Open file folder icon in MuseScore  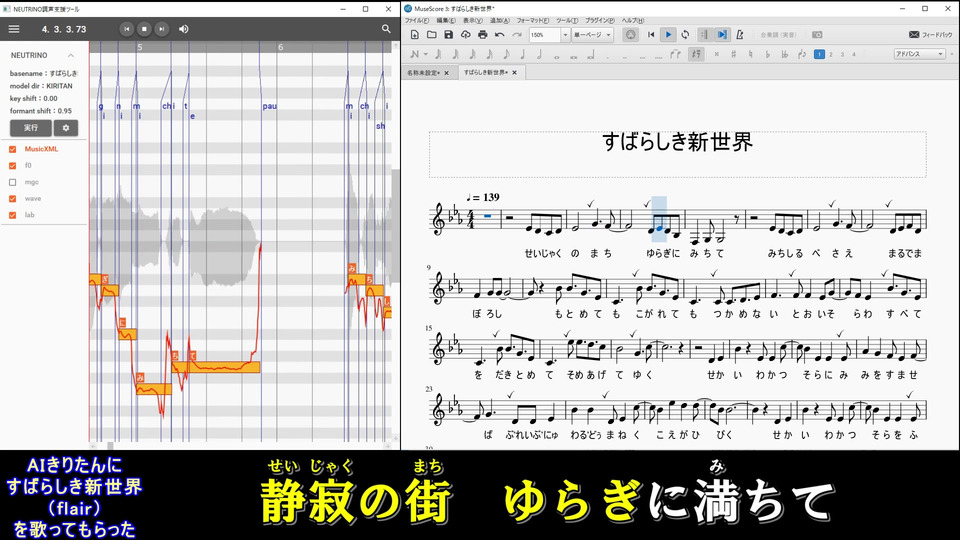(432, 35)
